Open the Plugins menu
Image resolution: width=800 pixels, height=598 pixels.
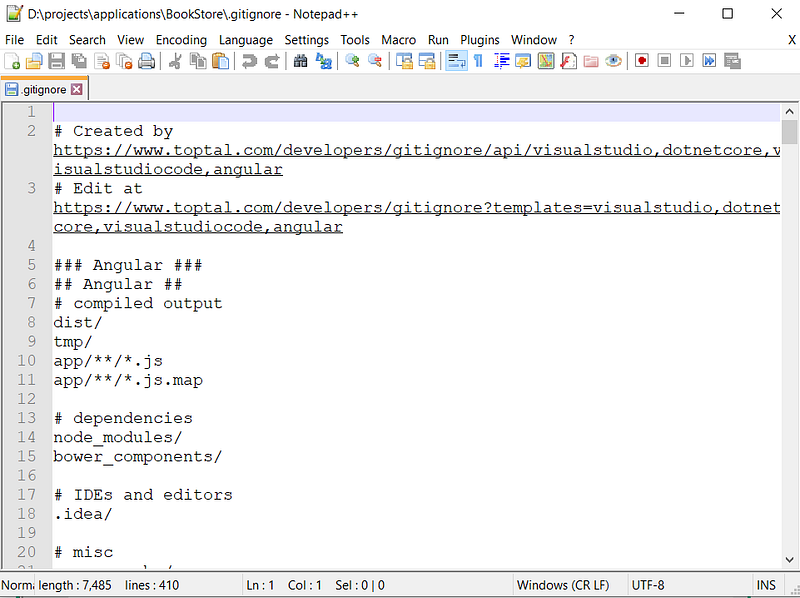(480, 40)
